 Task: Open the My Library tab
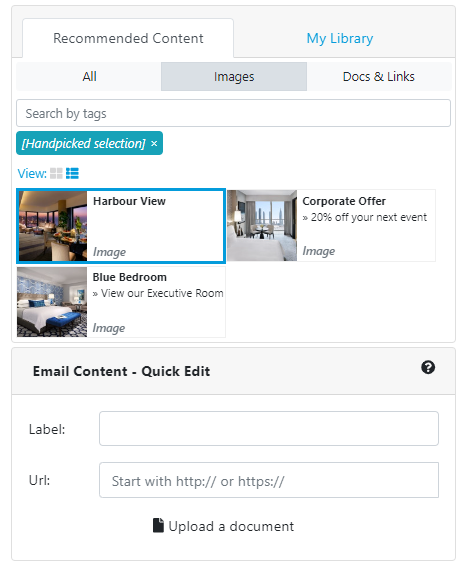340,38
